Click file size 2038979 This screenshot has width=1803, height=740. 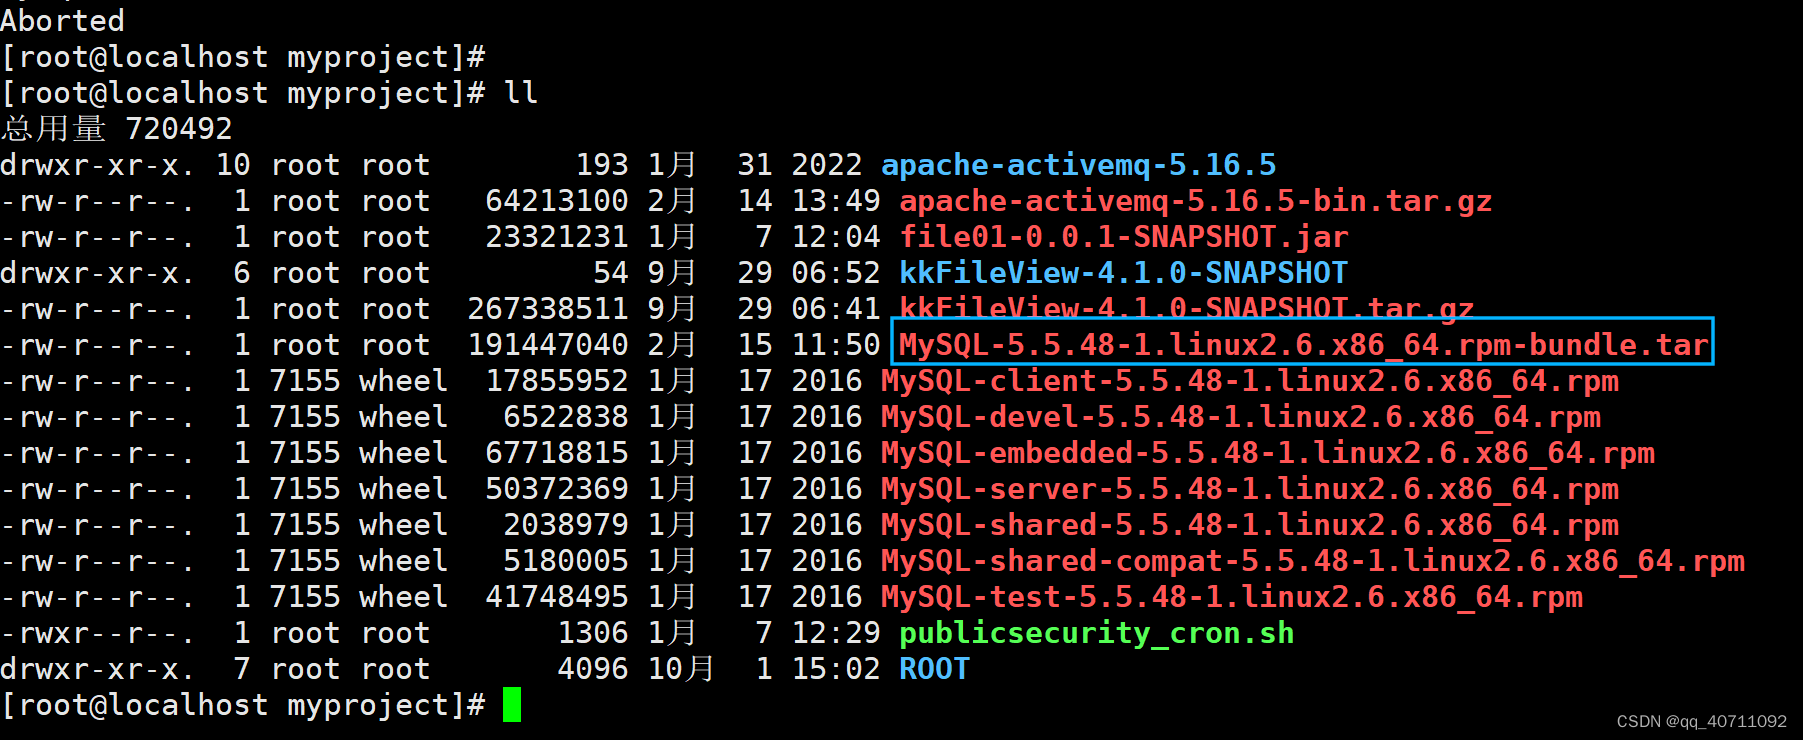coord(566,525)
